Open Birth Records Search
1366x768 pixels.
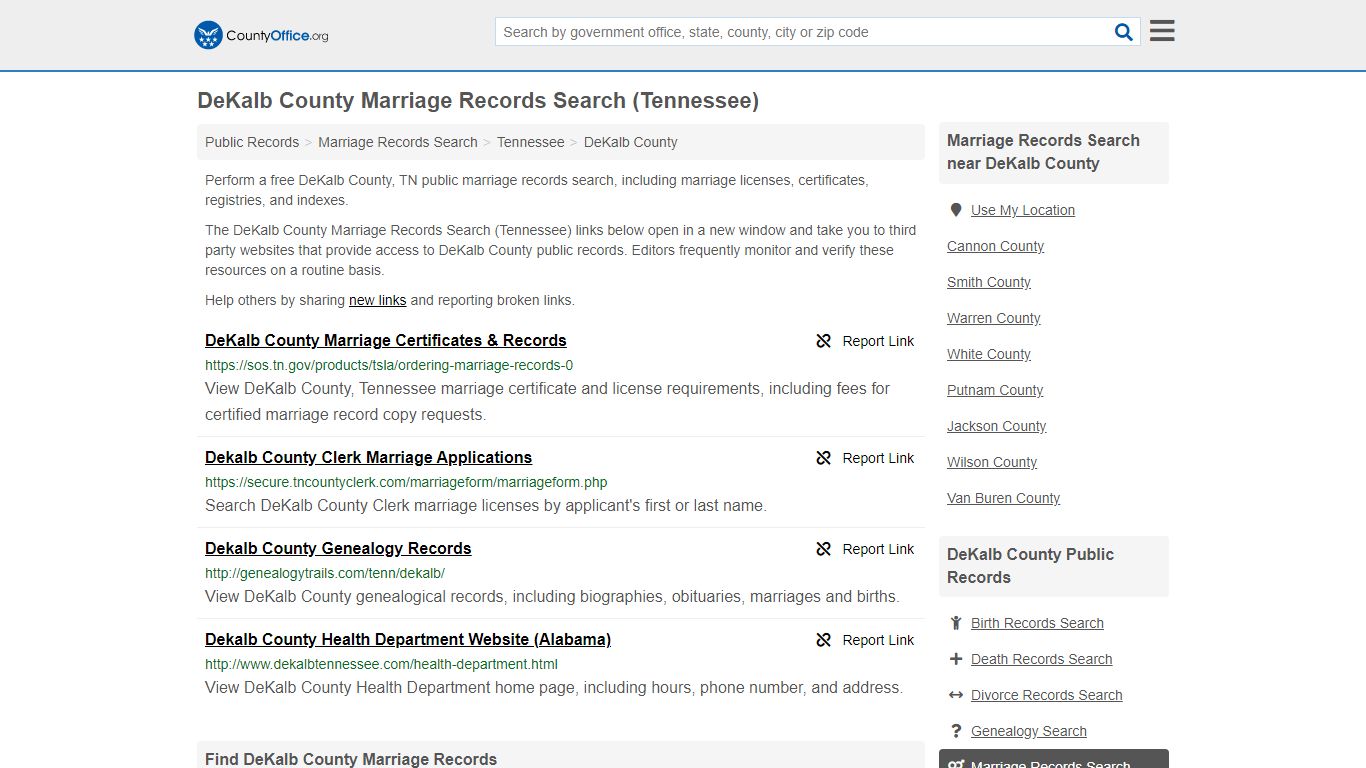click(1037, 623)
